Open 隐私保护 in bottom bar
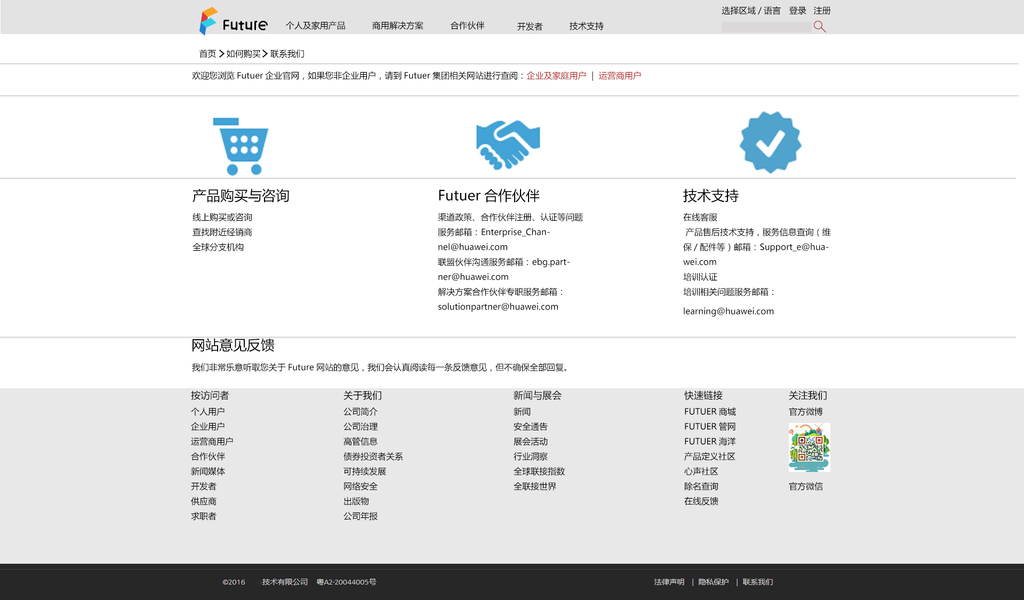1024x600 pixels. [x=713, y=582]
